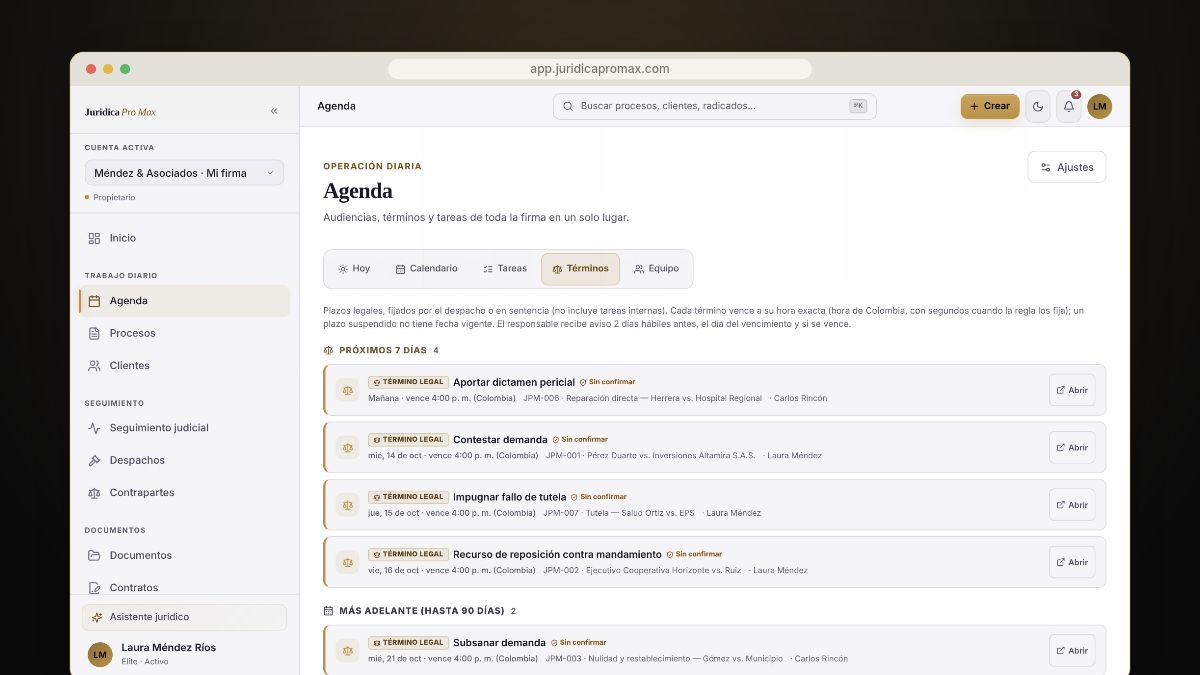Click the Agenda calendar icon in sidebar

pyautogui.click(x=94, y=301)
